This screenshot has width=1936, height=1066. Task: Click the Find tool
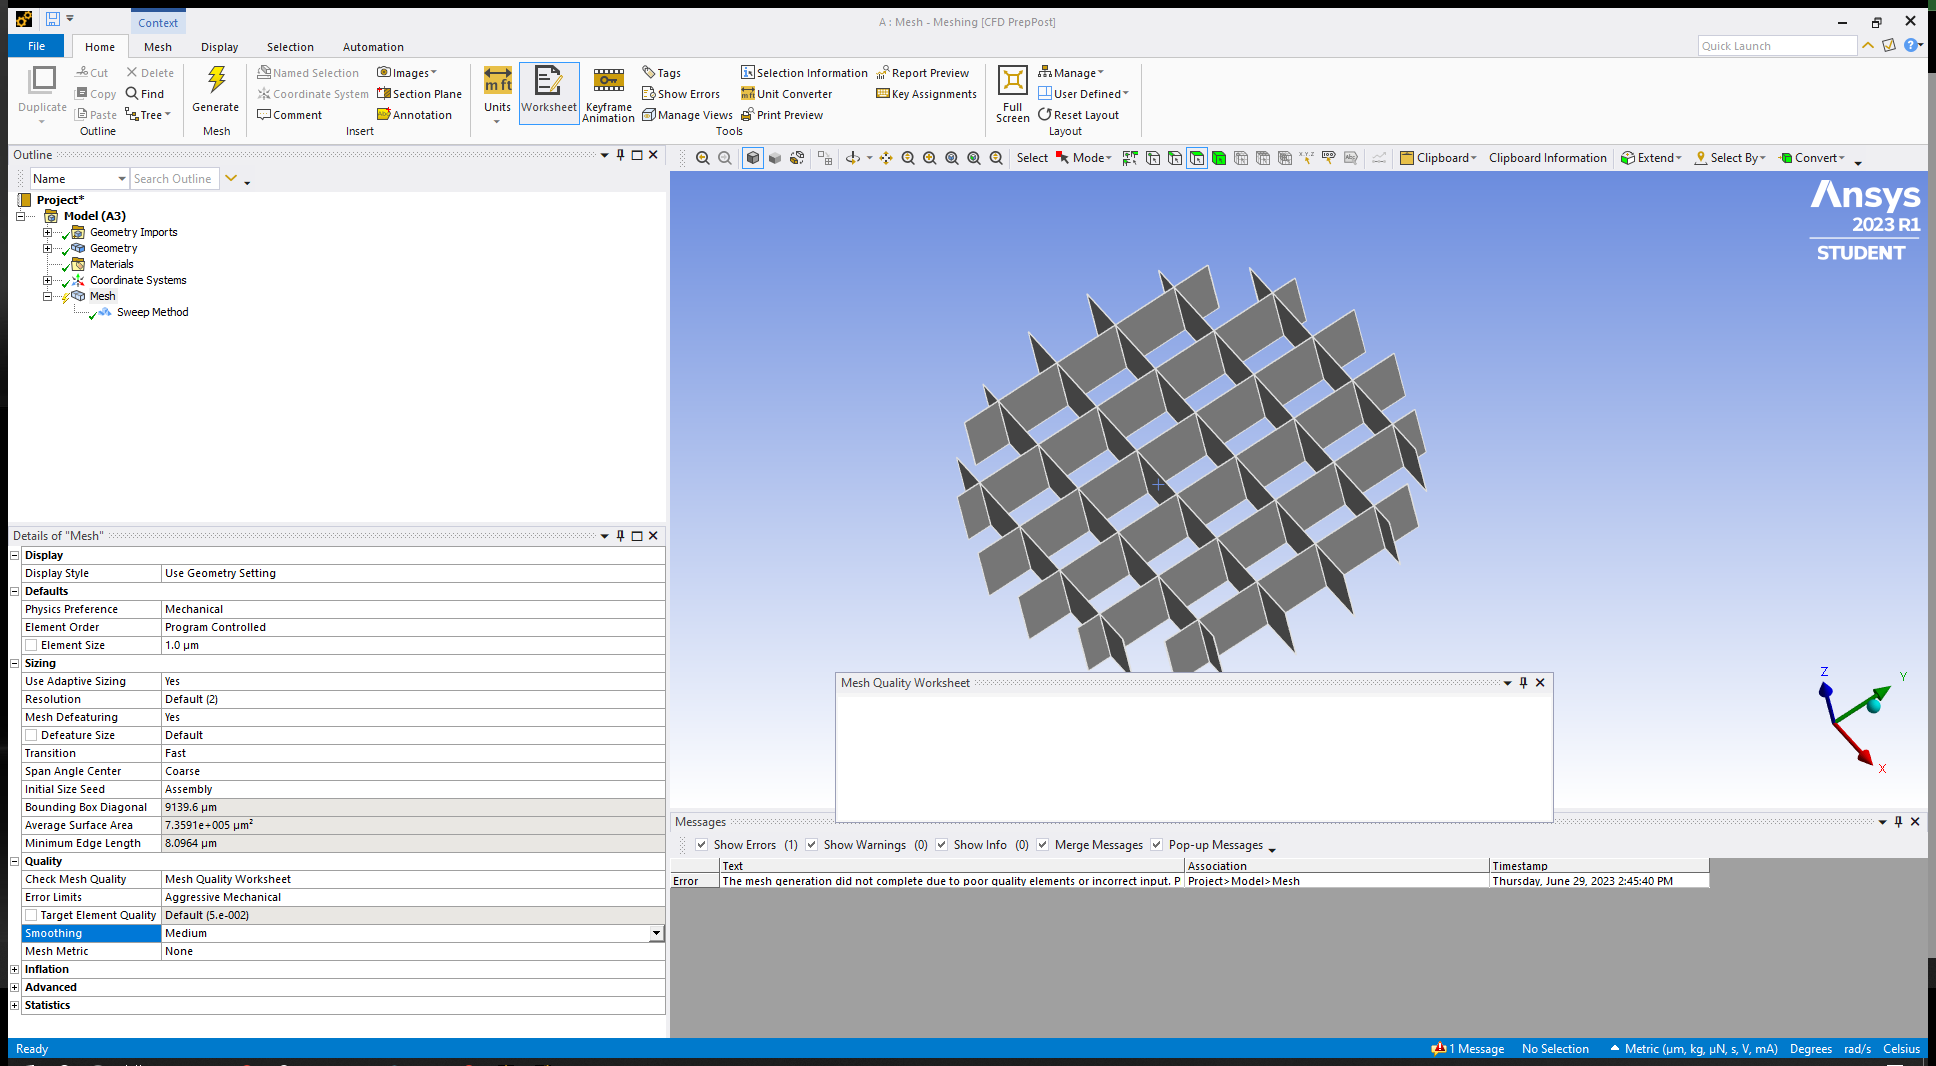coord(145,94)
